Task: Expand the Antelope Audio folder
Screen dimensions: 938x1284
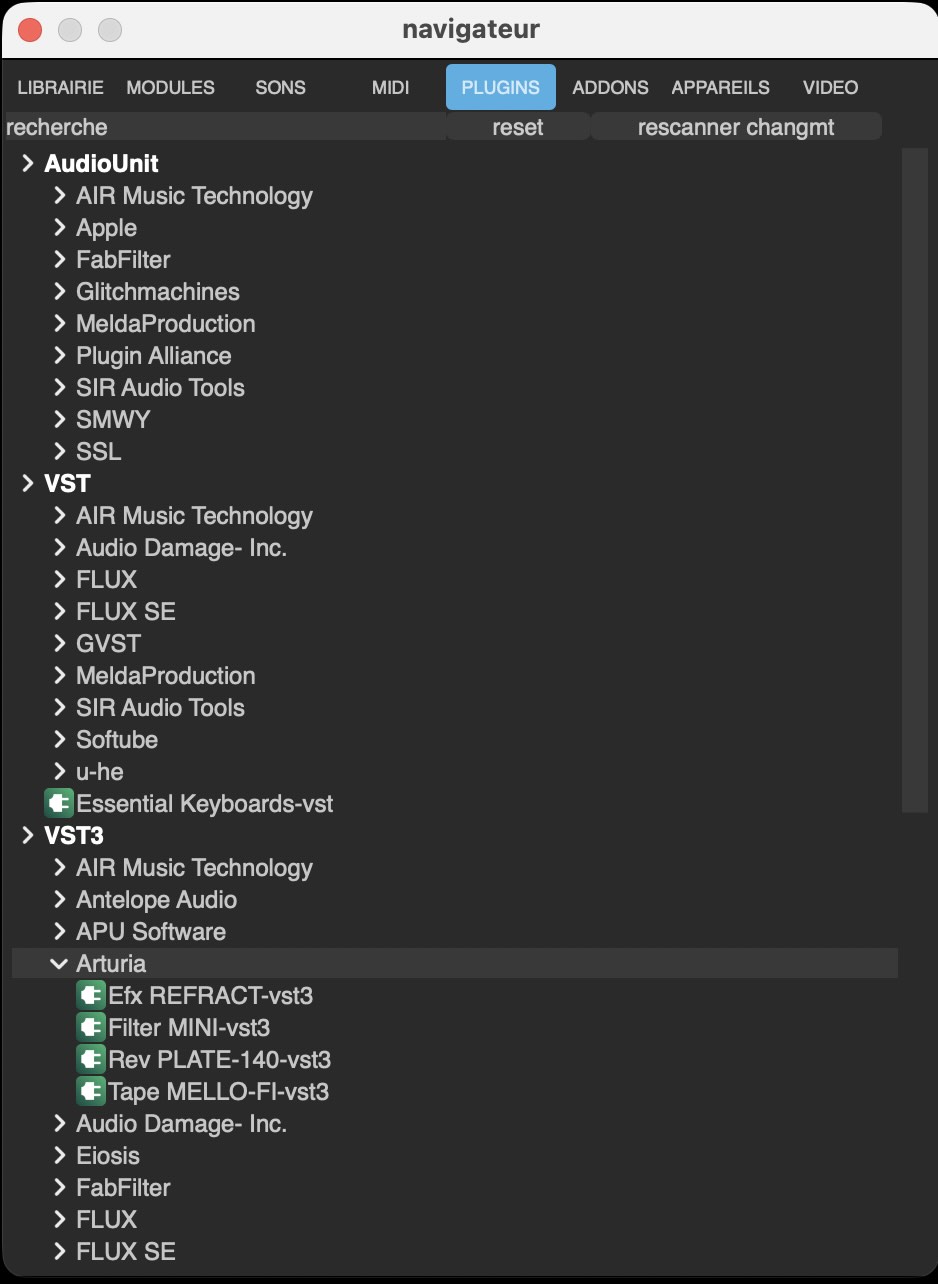Action: tap(59, 900)
